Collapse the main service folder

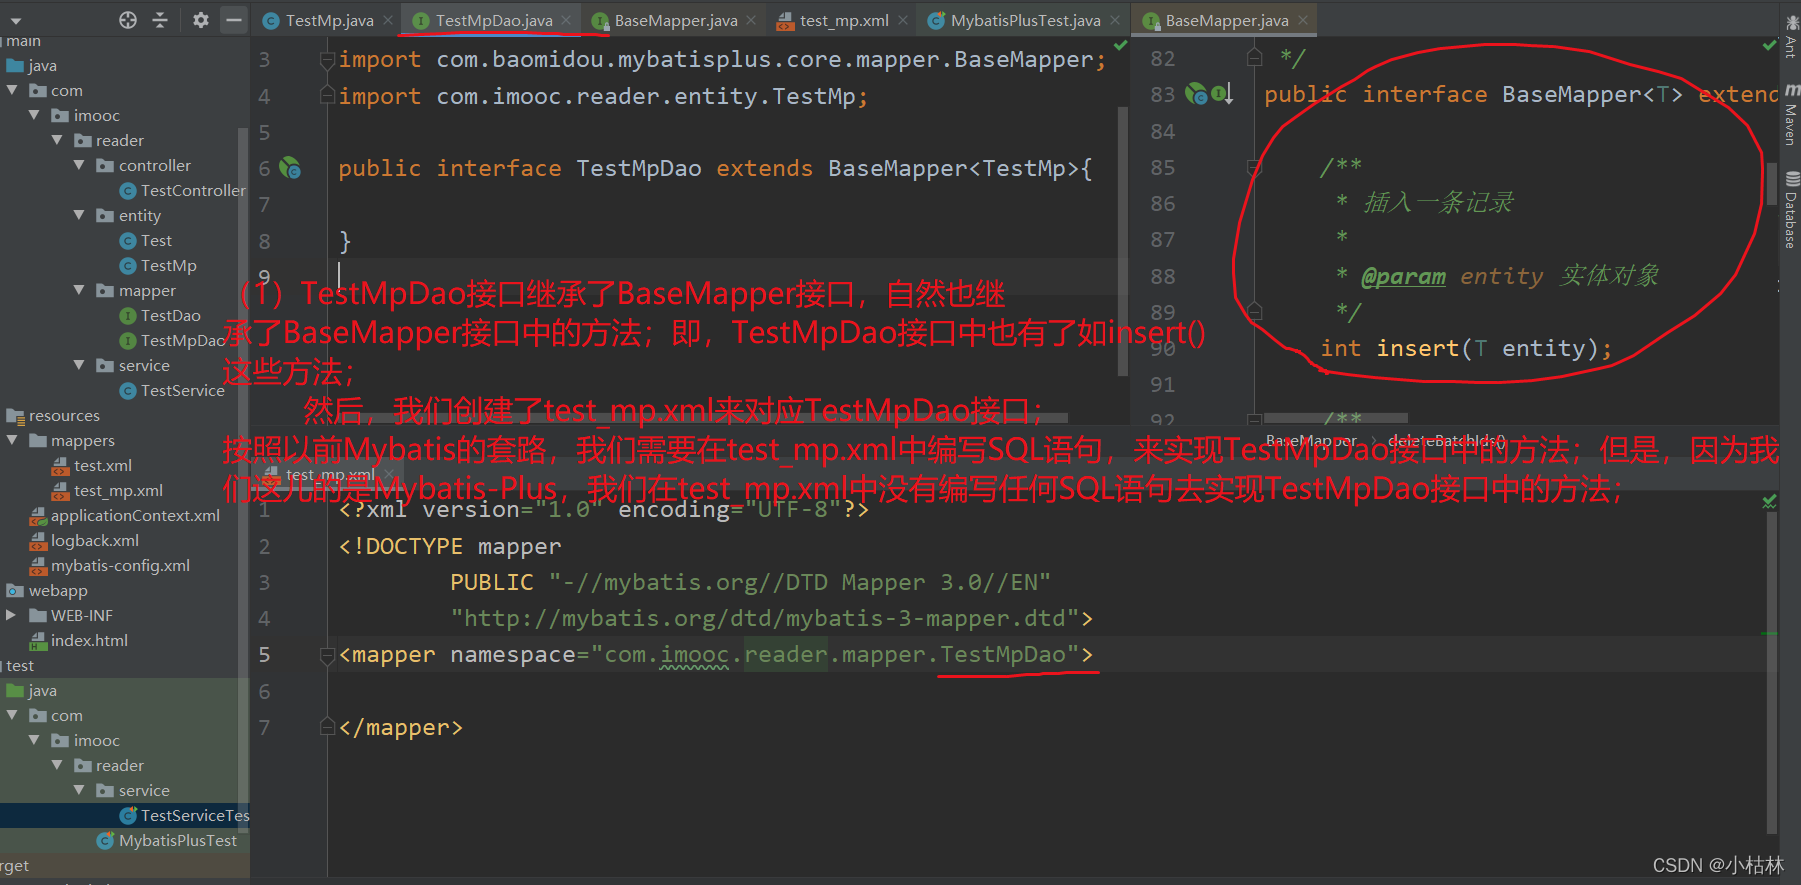79,366
